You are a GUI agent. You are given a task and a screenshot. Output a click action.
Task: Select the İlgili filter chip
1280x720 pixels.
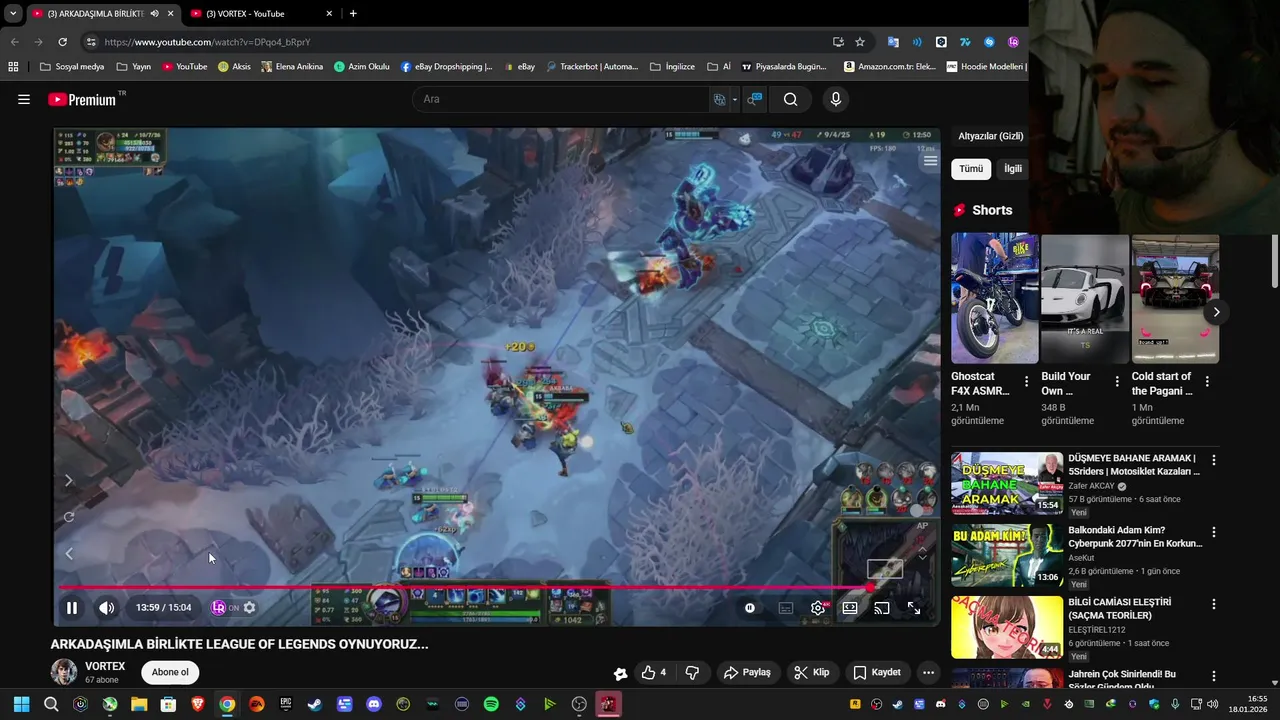click(x=1013, y=169)
